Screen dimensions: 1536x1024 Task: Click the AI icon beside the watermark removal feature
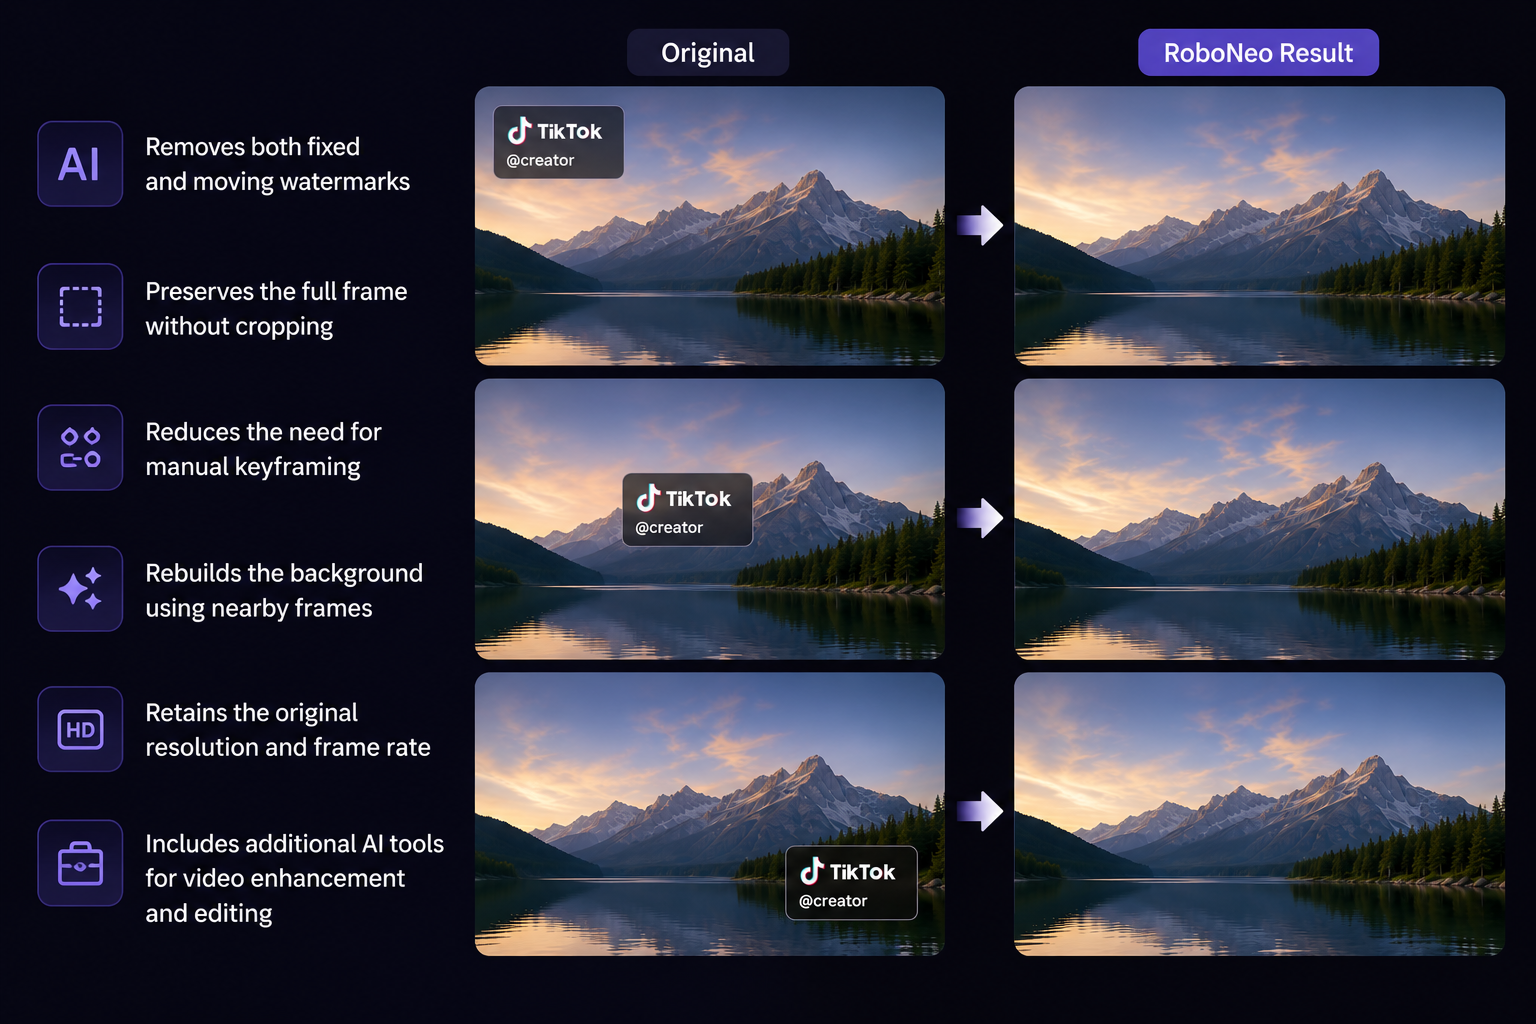coord(80,164)
